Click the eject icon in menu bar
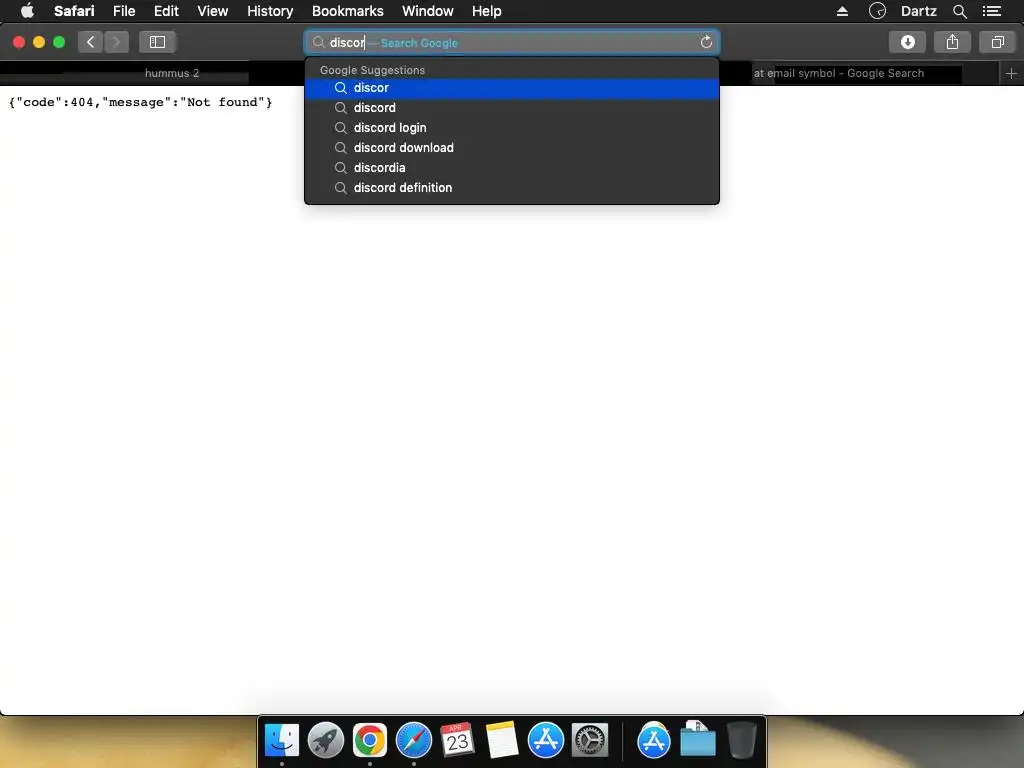 pos(842,11)
